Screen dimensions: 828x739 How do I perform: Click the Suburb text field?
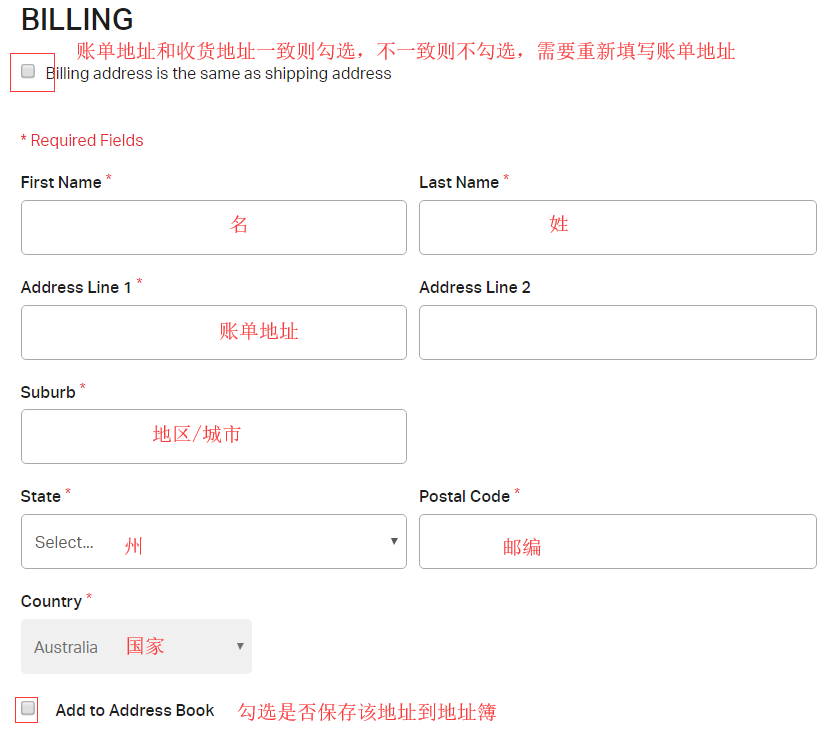pos(213,436)
